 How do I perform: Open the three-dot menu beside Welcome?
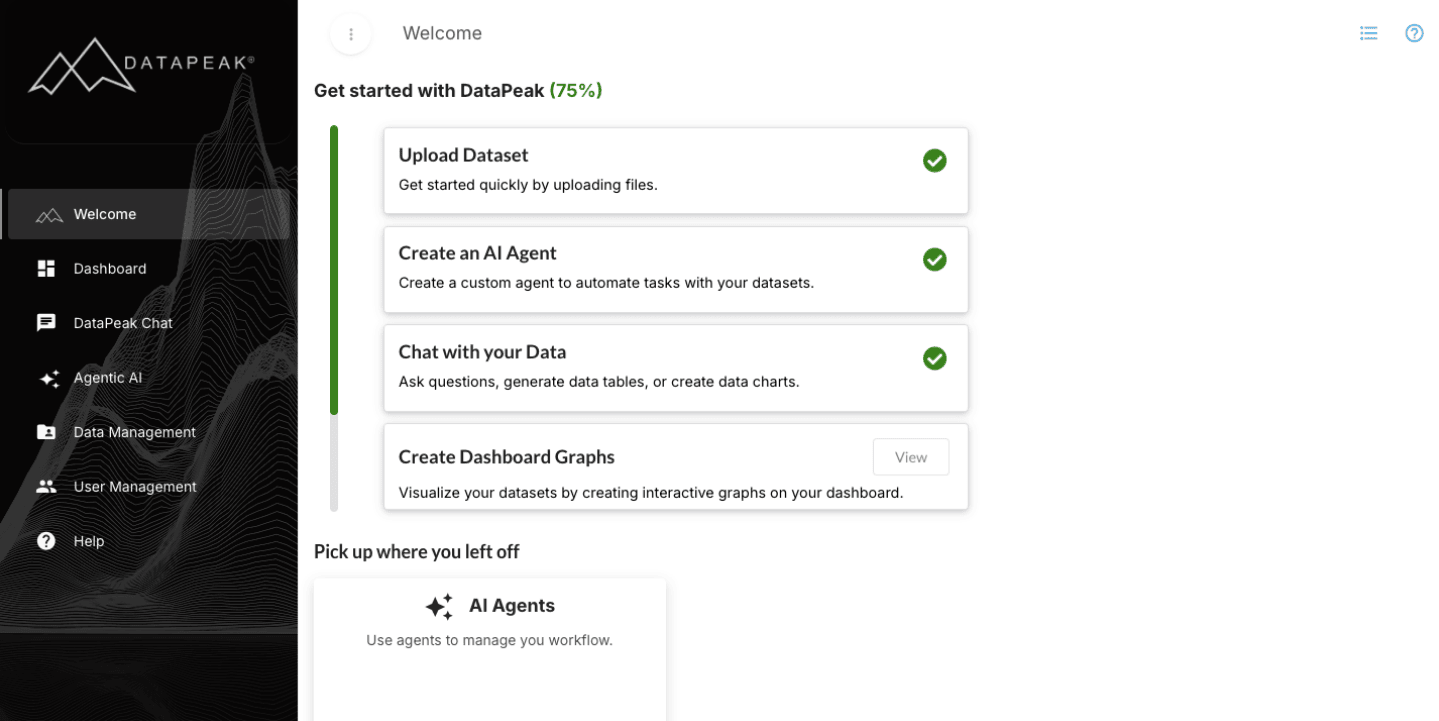click(x=350, y=33)
